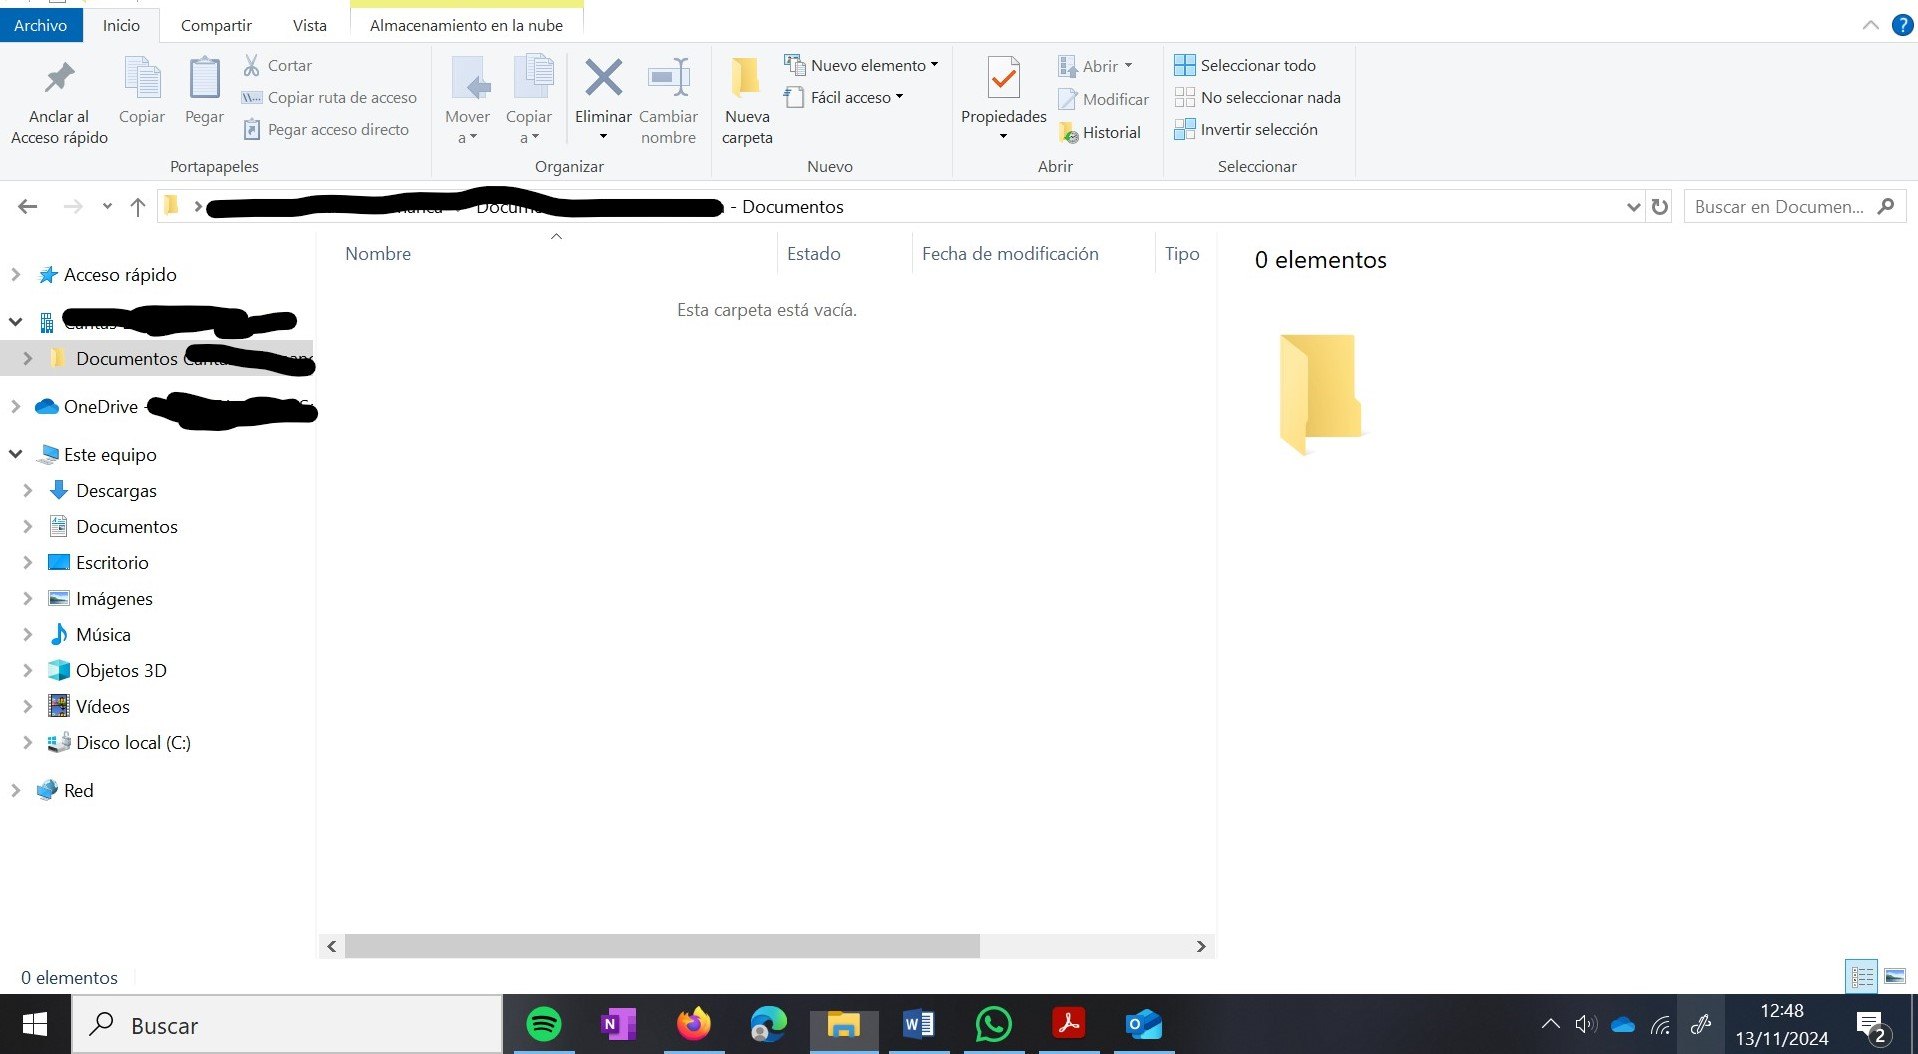Viewport: 1918px width, 1054px height.
Task: Open Vídeos in navigation pane
Action: pos(102,707)
